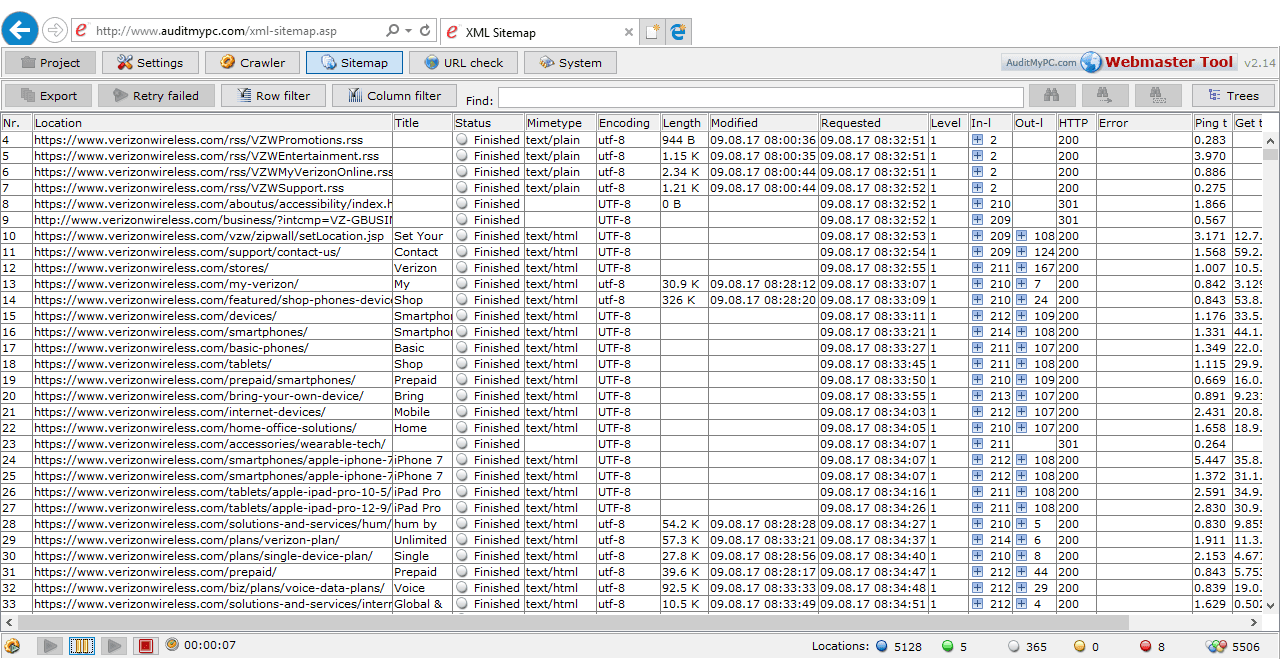Click the '326 K' length cell
The width and height of the screenshot is (1280, 659).
tap(684, 300)
